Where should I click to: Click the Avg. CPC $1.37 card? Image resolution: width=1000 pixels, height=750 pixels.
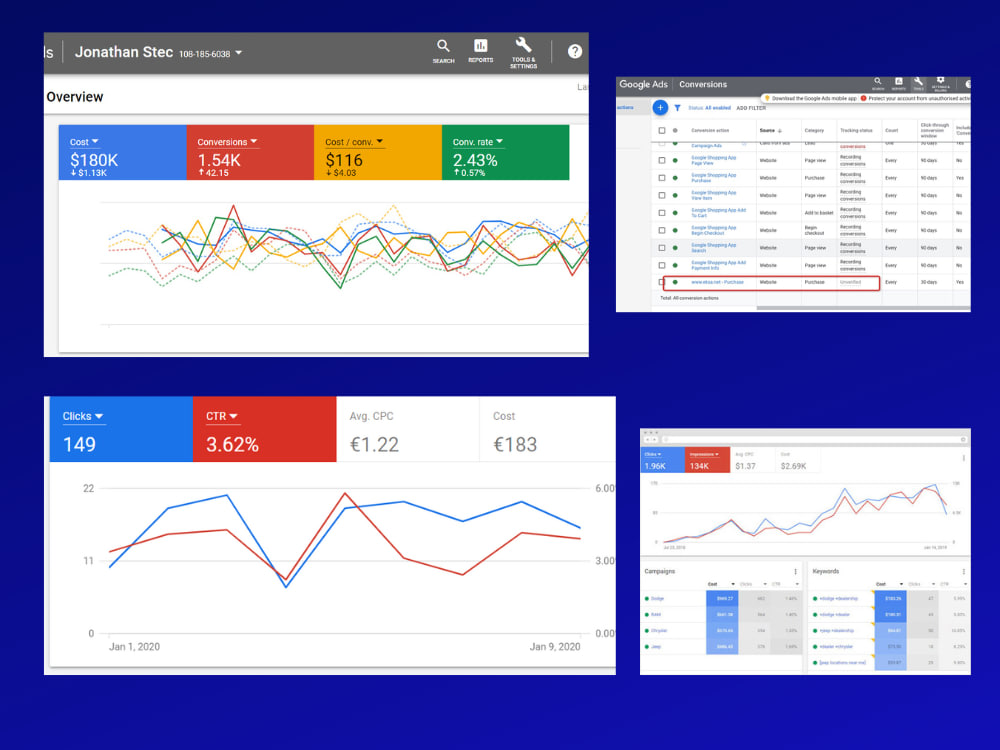(x=753, y=460)
